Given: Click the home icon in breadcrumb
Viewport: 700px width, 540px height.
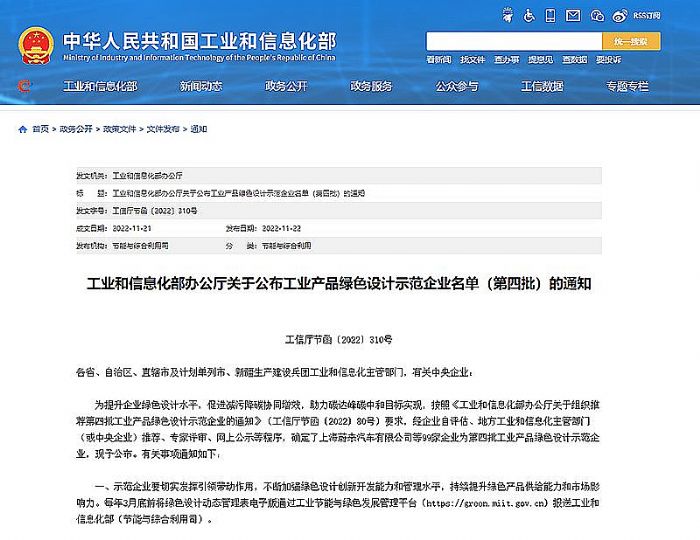Looking at the screenshot, I should (x=23, y=129).
